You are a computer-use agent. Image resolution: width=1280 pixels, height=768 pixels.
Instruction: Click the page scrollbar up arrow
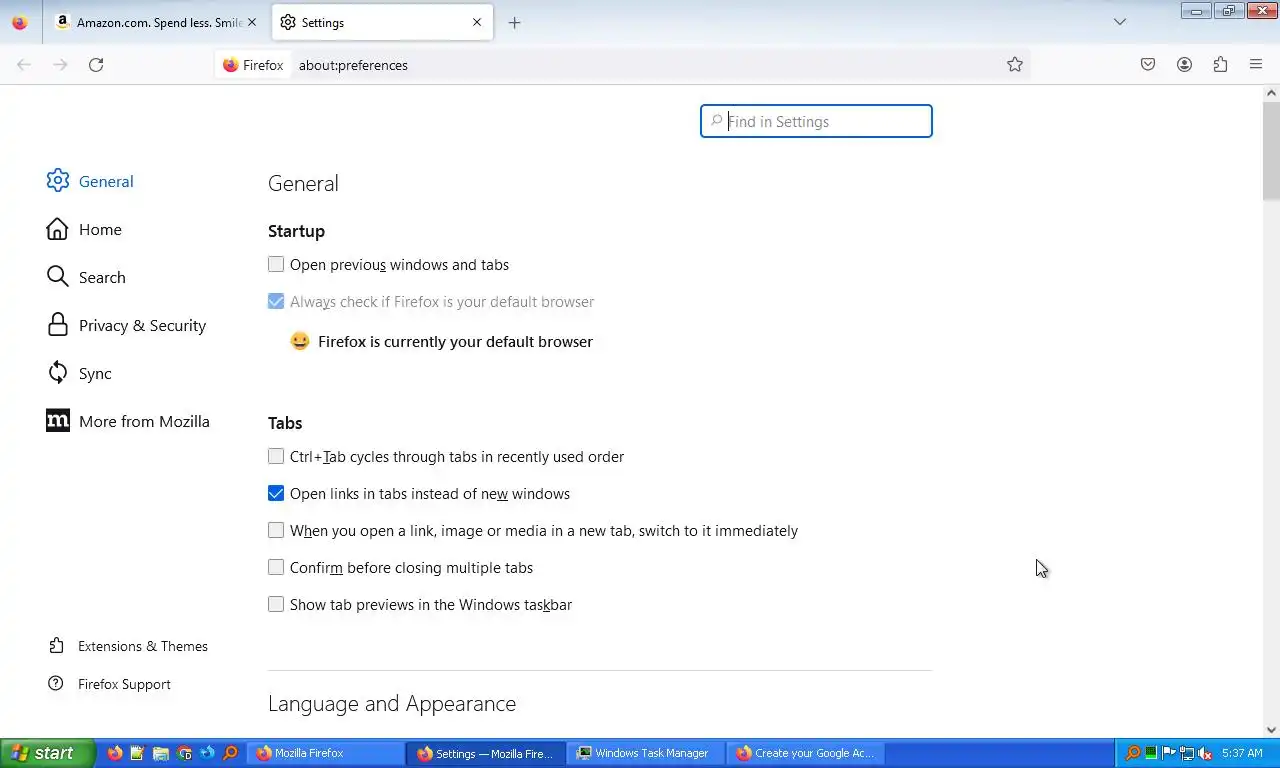pos(1271,93)
